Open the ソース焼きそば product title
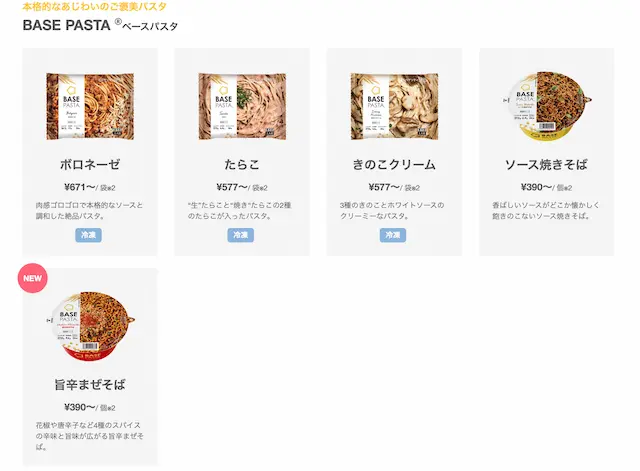Image resolution: width=640 pixels, height=471 pixels. (547, 164)
